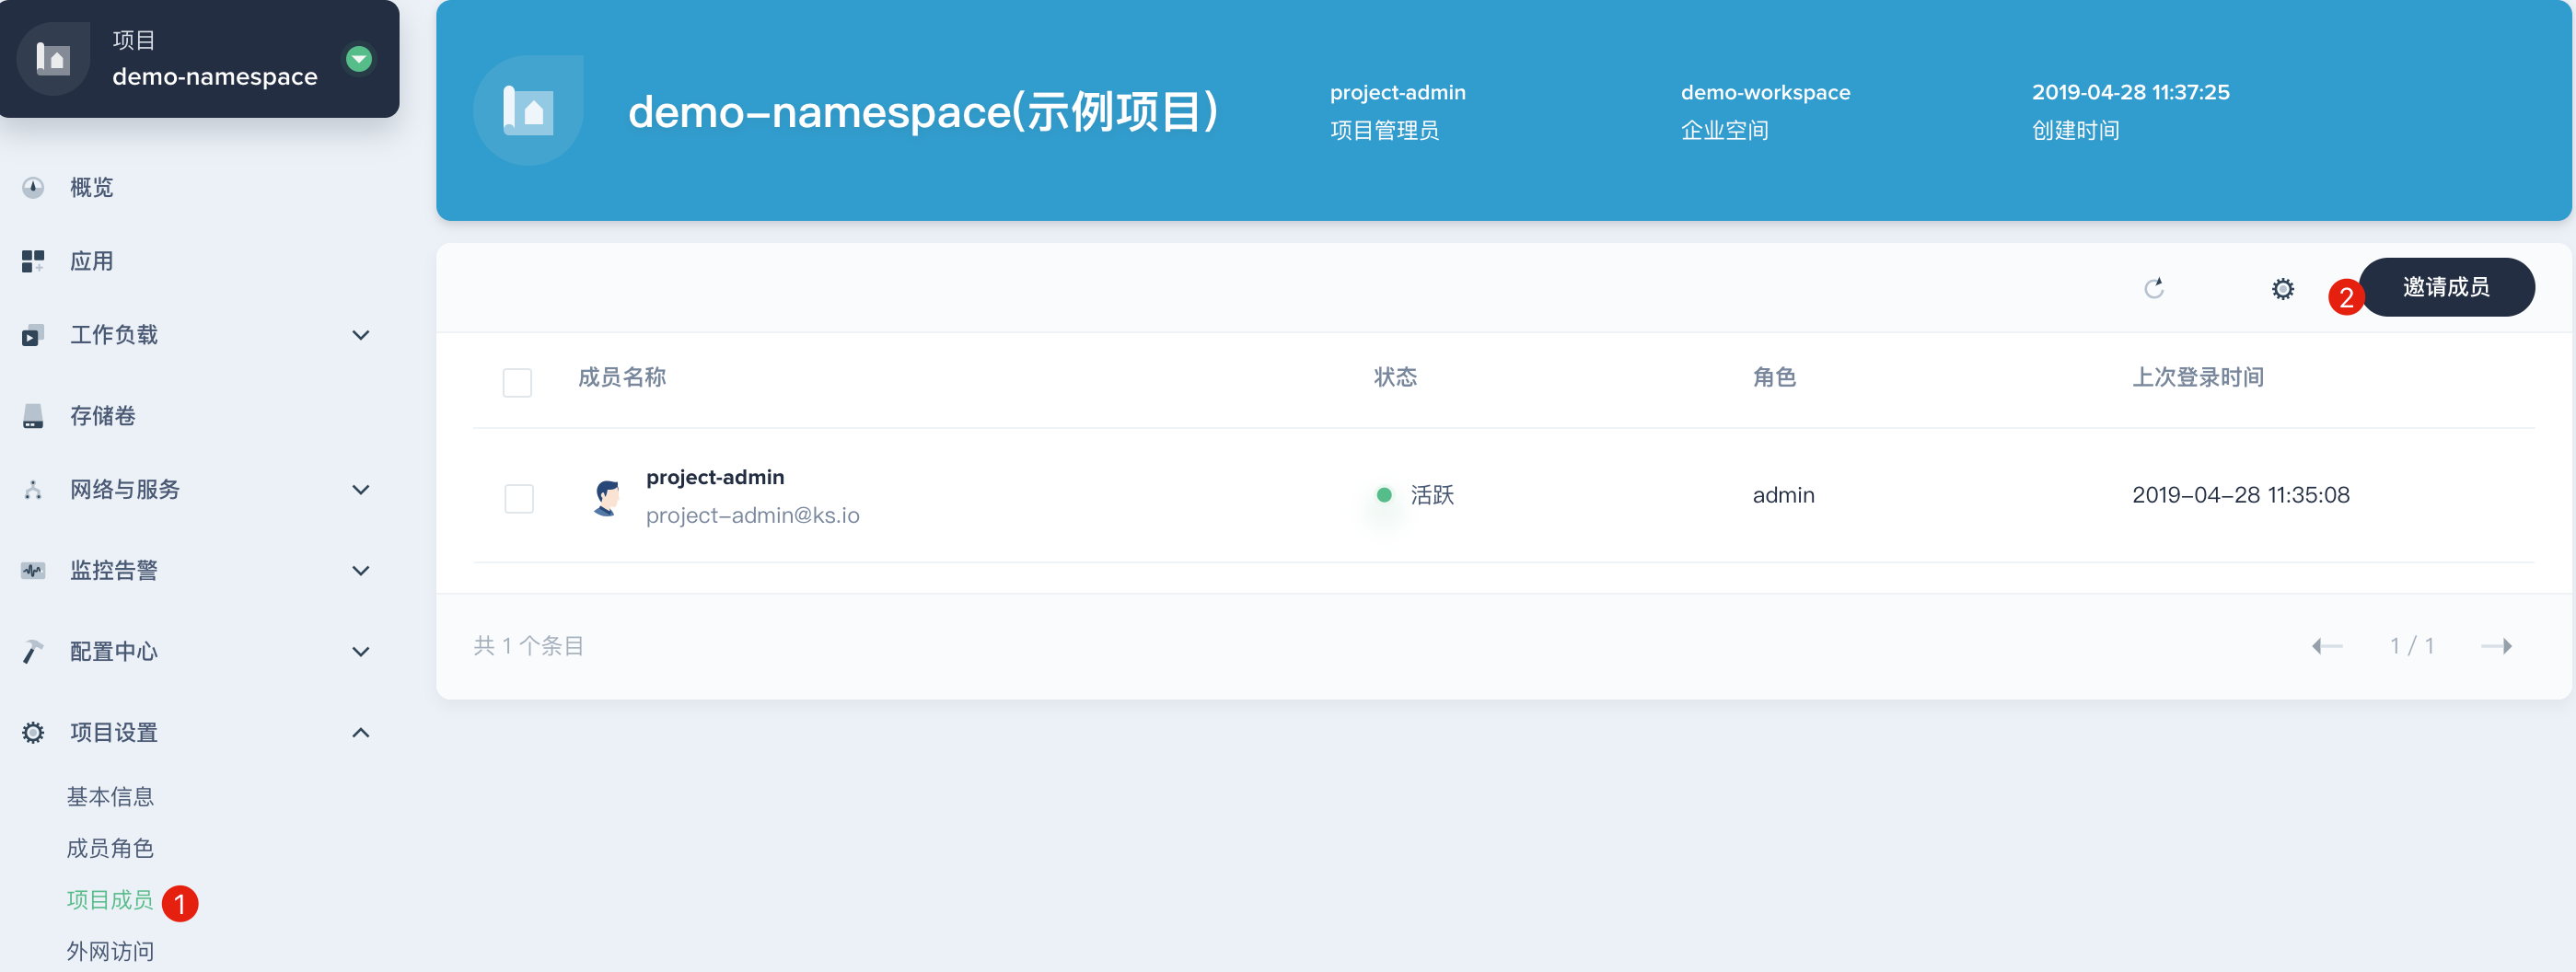Click the demo-namespace(示例项目) title
Viewport: 2576px width, 972px height.
click(x=923, y=111)
